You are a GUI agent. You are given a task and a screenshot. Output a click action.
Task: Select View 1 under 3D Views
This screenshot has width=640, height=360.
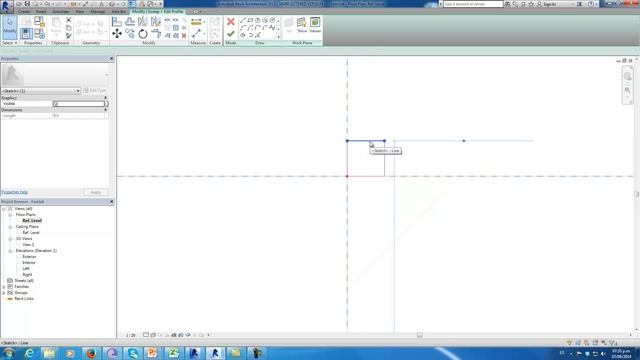pyautogui.click(x=28, y=245)
